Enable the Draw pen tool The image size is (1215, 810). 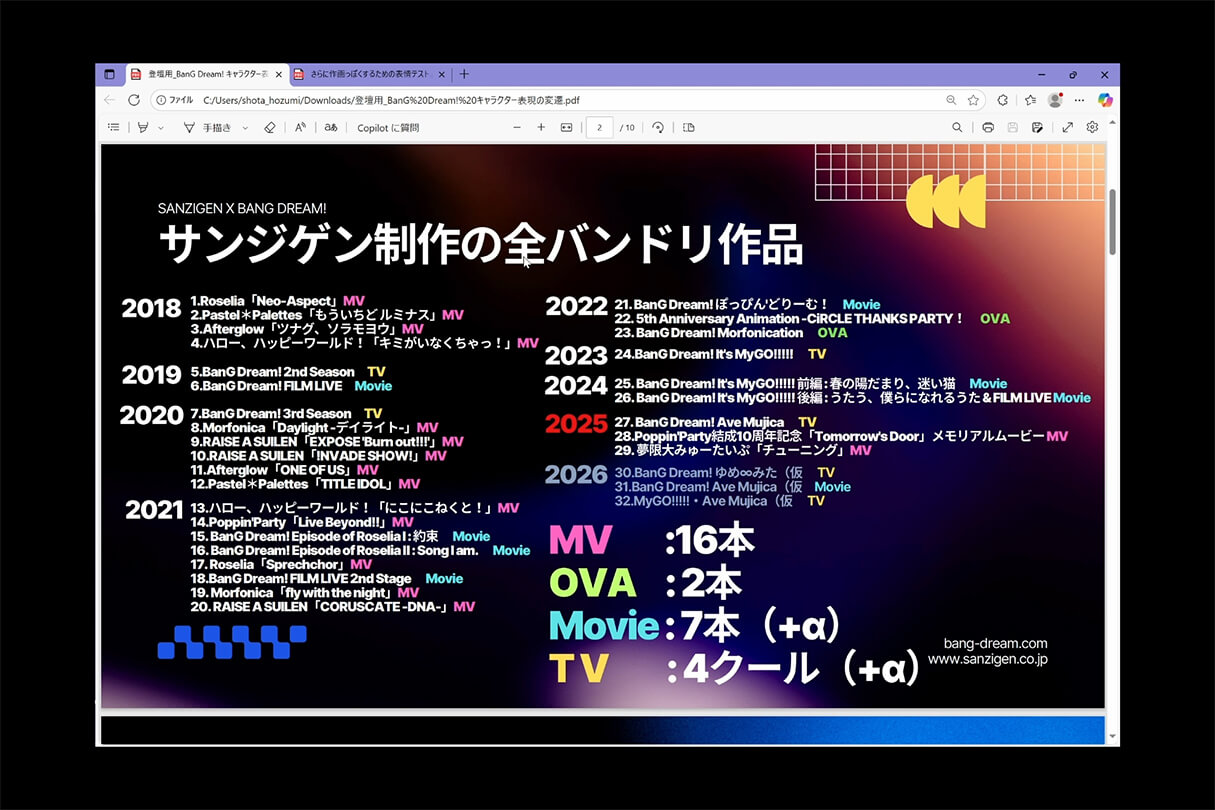pos(144,127)
